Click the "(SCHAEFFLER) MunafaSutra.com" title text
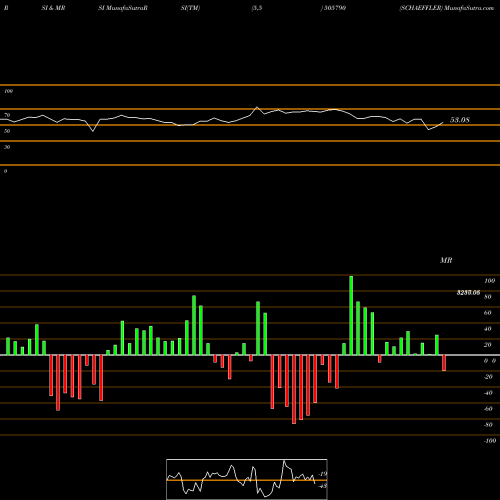The width and height of the screenshot is (500, 500). (447, 8)
